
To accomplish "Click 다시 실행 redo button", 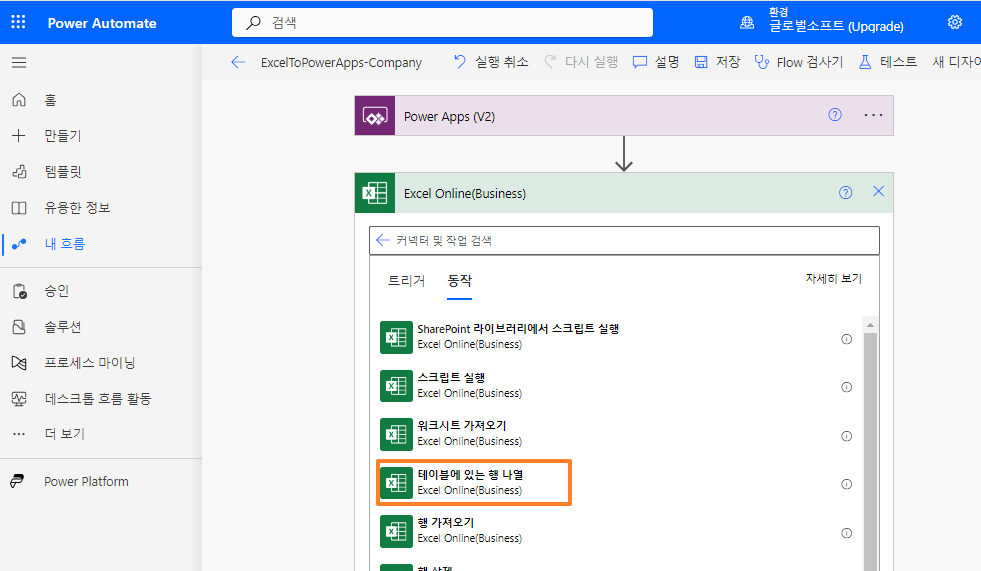I will [581, 62].
